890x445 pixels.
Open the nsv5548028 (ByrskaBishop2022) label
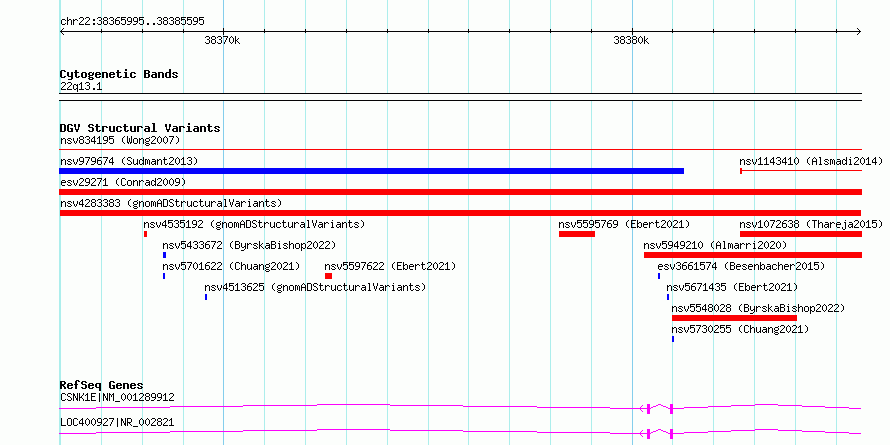[758, 308]
